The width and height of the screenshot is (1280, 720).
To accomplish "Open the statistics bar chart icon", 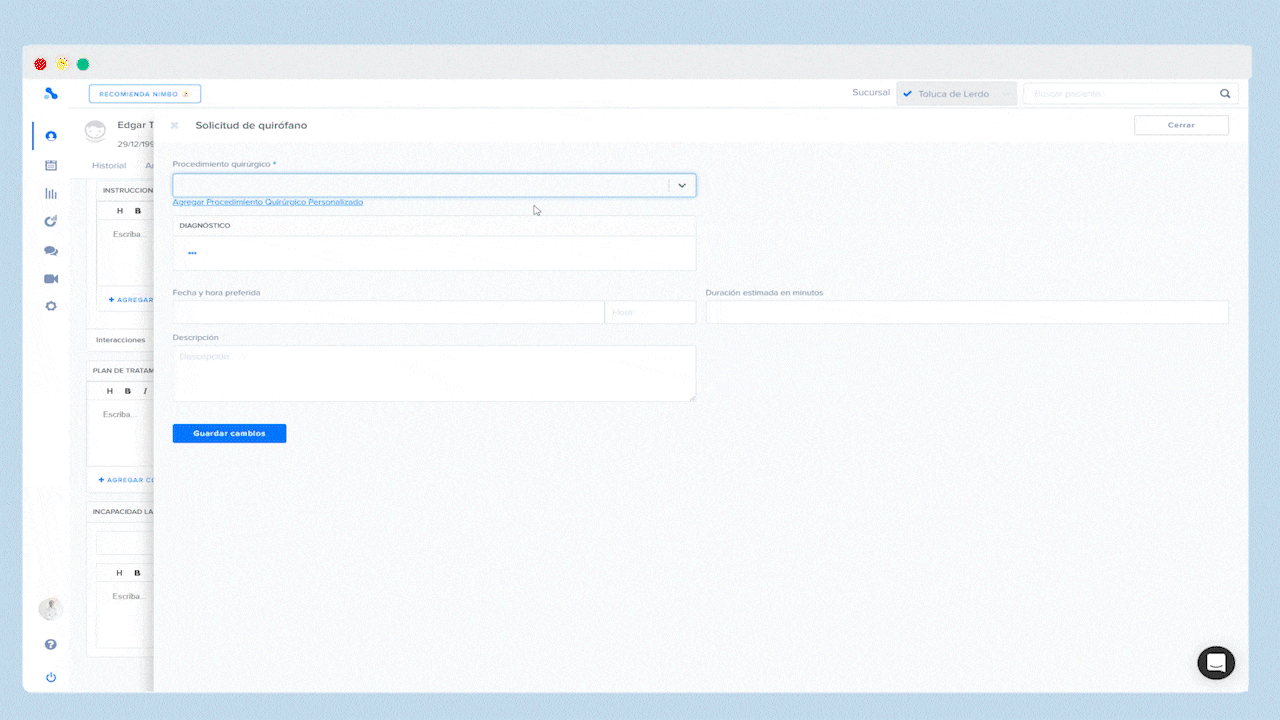I will pos(51,193).
